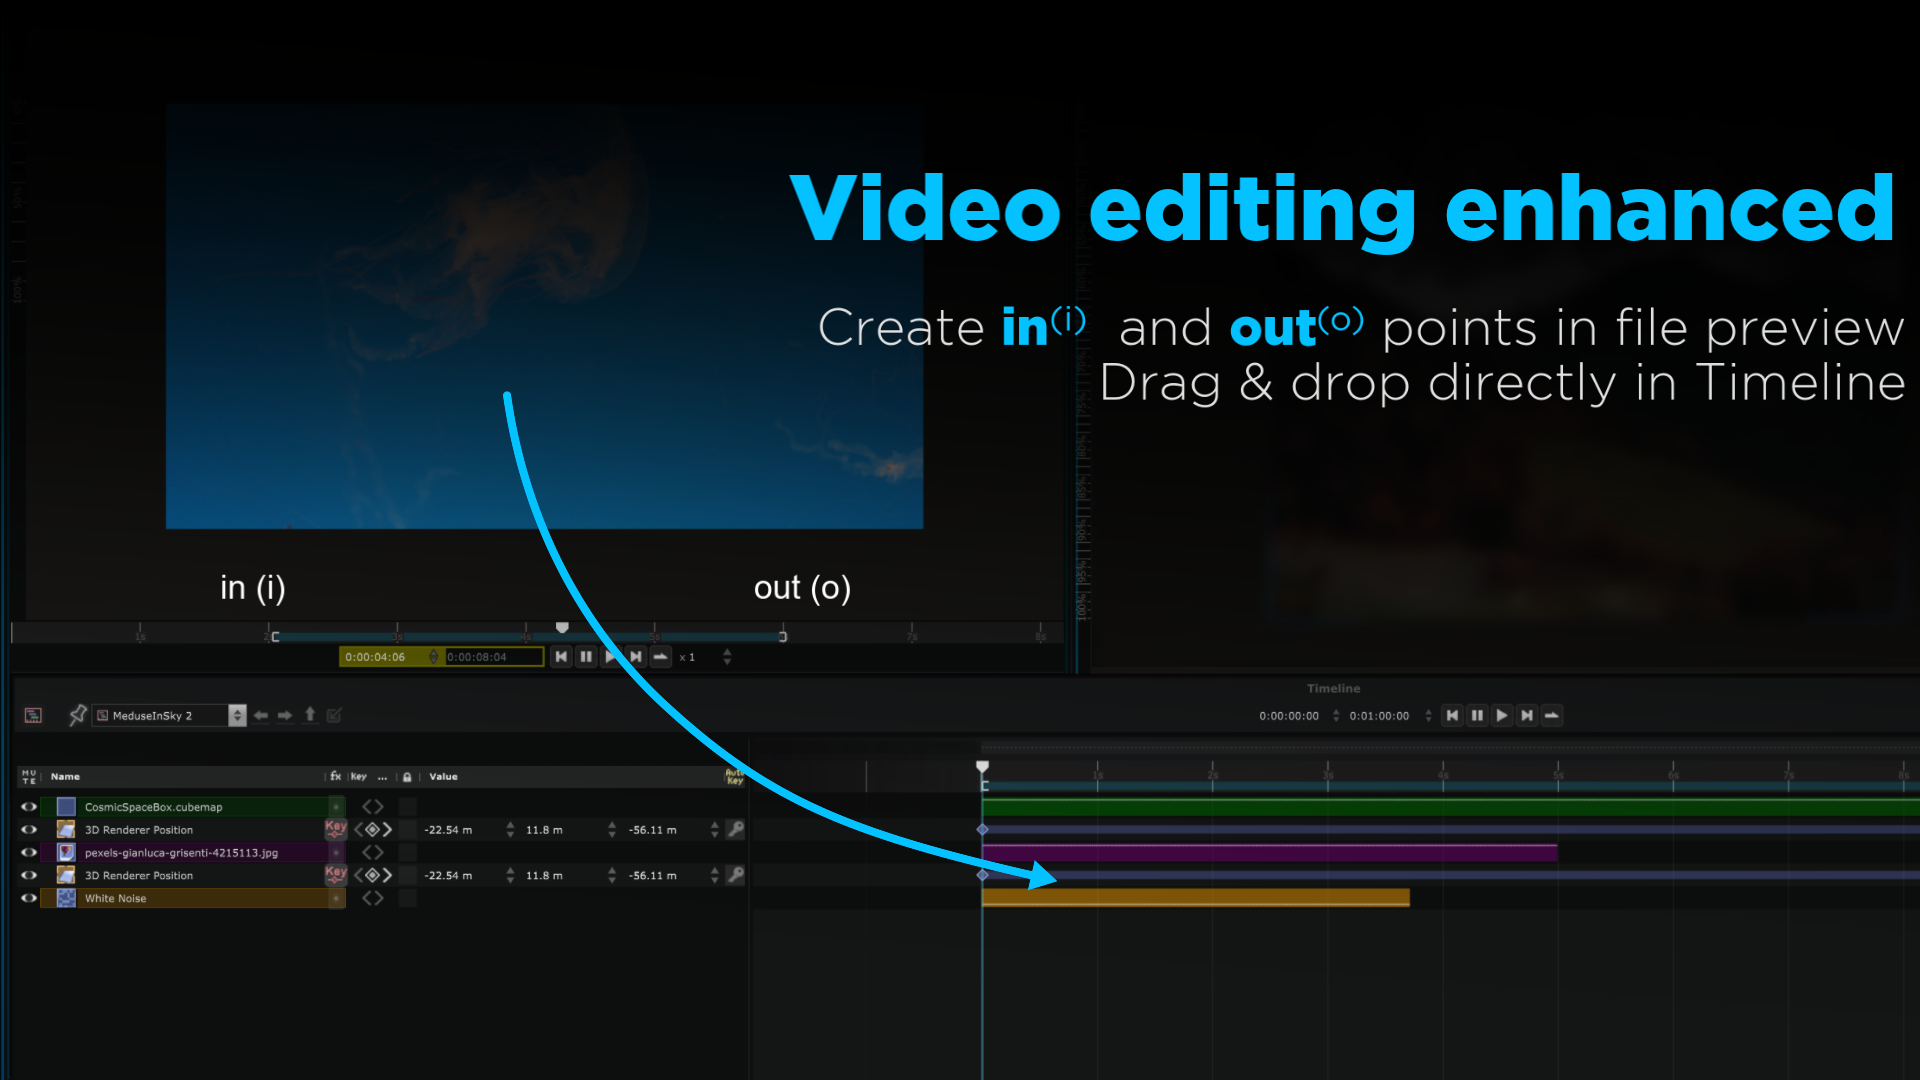1920x1080 pixels.
Task: Pause the Timeline playback
Action: click(1477, 715)
